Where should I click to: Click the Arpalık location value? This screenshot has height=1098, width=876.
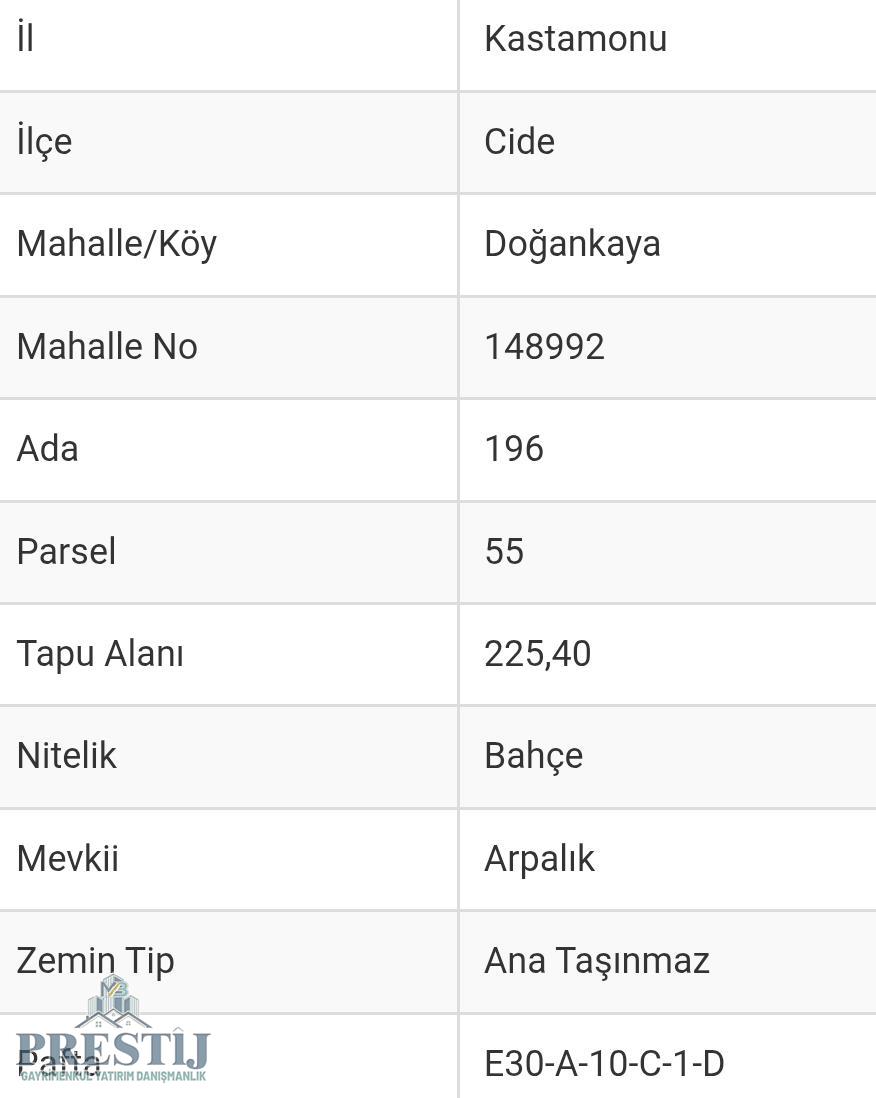[x=539, y=859]
